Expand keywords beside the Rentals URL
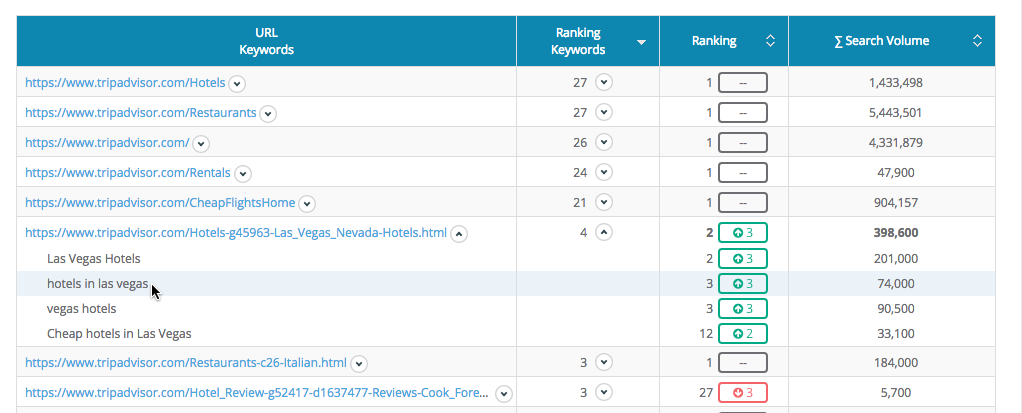This screenshot has height=413, width=1022. click(x=243, y=174)
